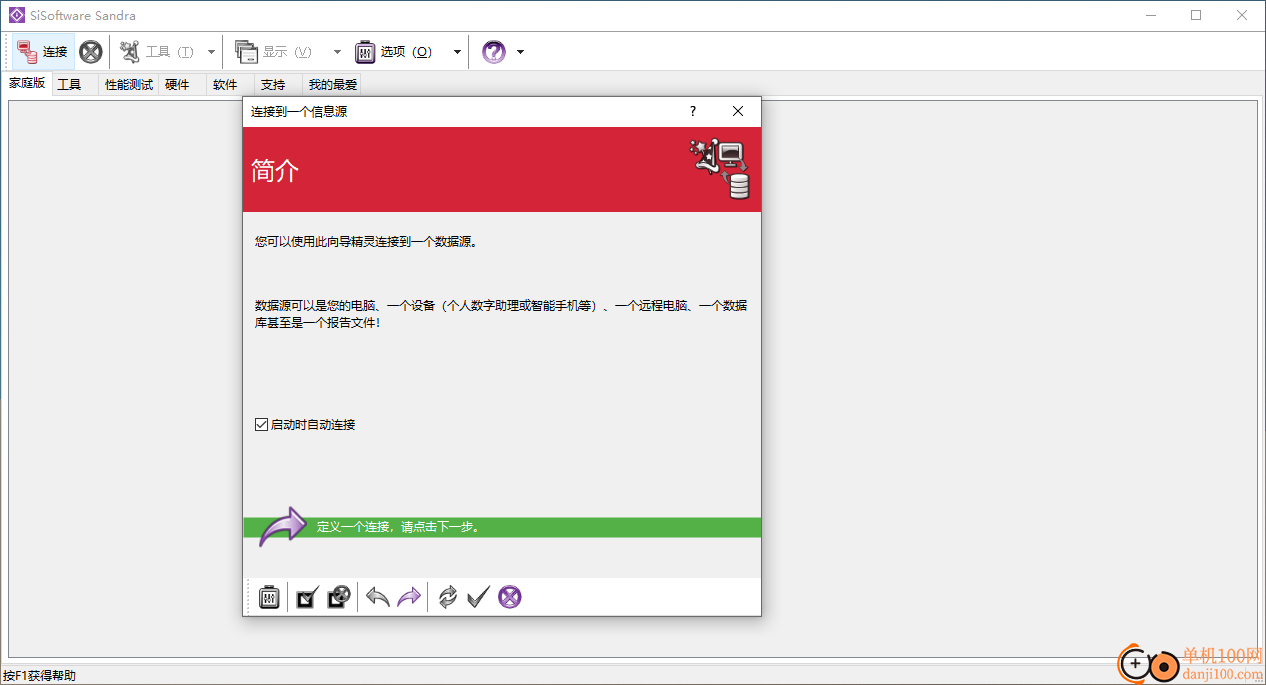This screenshot has width=1266, height=685.
Task: Switch to the 家庭版 tab
Action: [x=28, y=84]
